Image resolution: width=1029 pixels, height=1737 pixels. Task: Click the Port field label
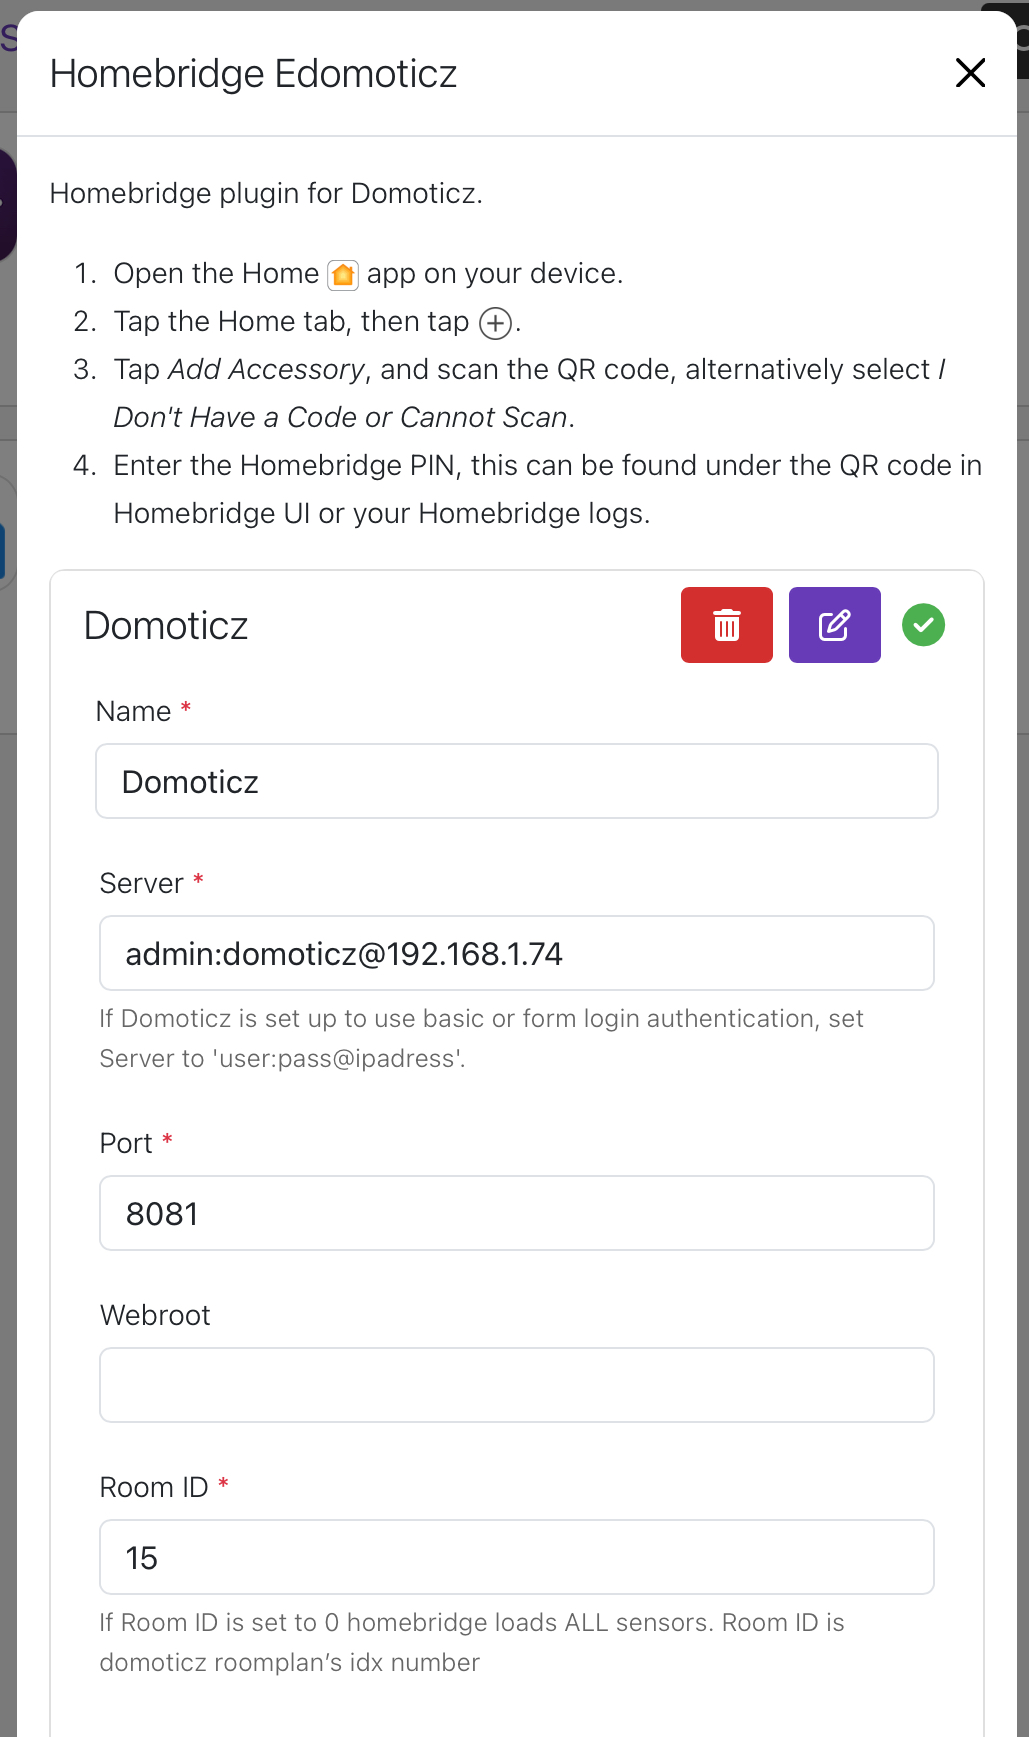pyautogui.click(x=127, y=1143)
